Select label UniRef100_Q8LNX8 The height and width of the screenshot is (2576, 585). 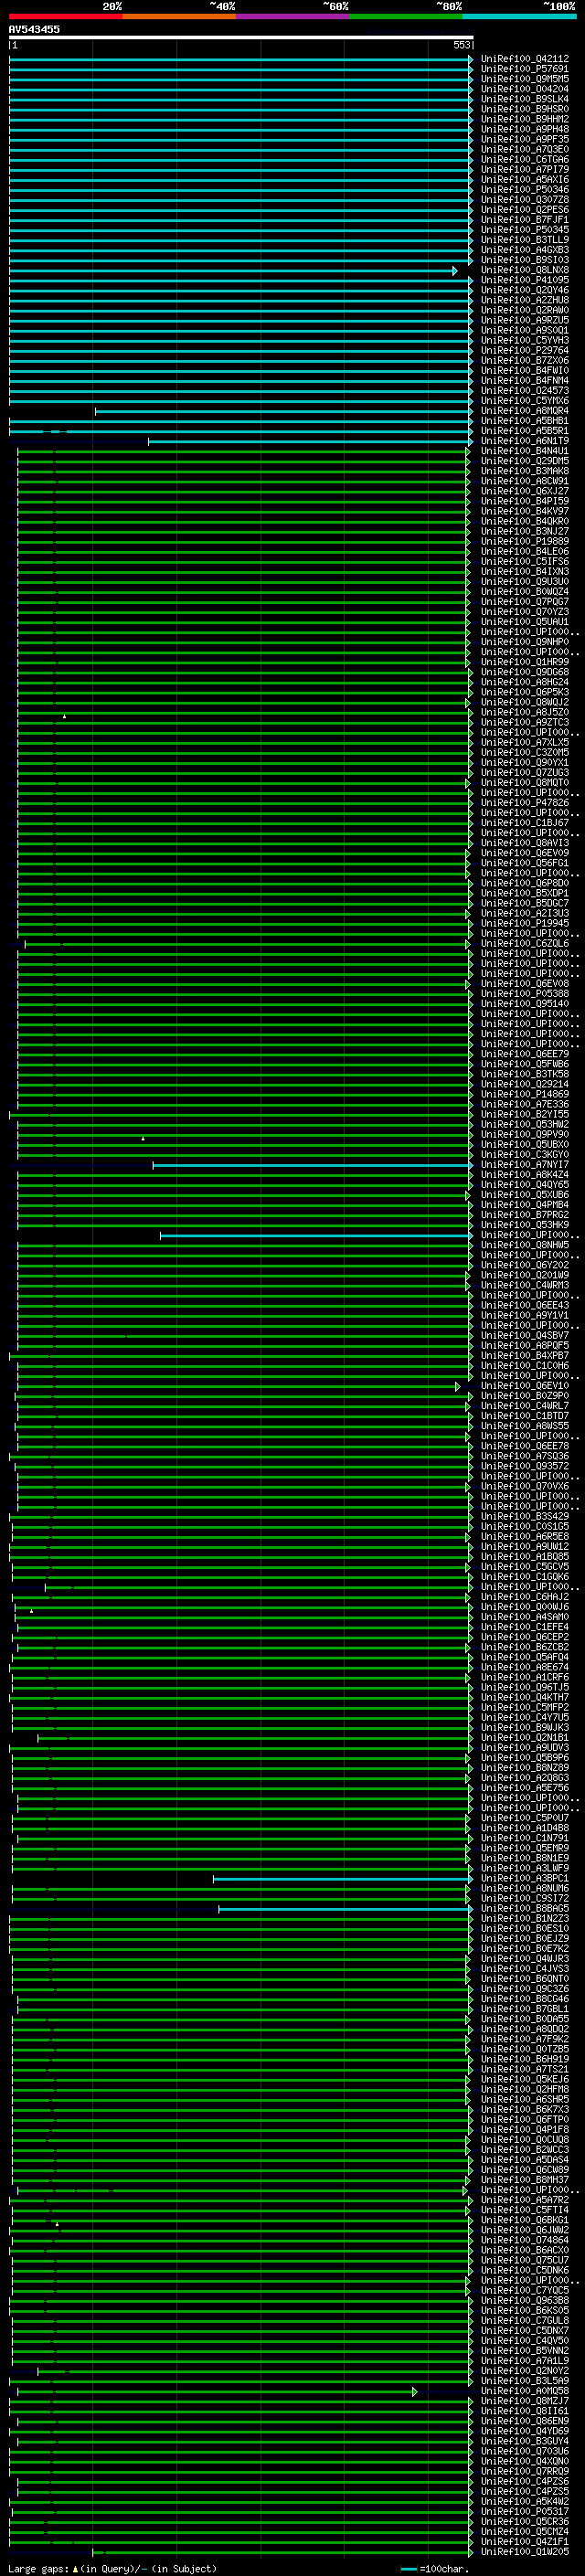pos(525,270)
